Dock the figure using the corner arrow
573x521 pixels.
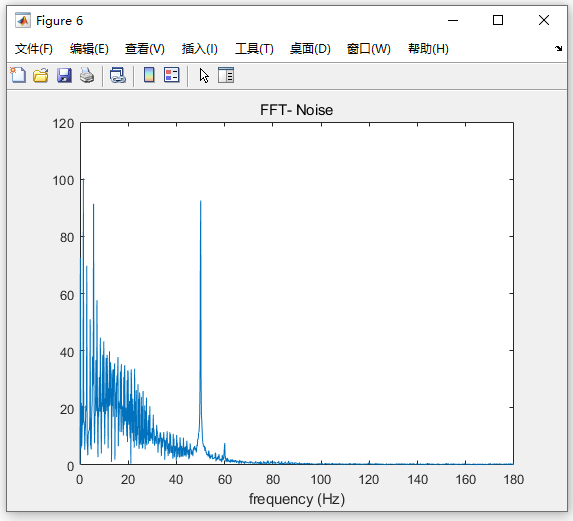tap(558, 48)
